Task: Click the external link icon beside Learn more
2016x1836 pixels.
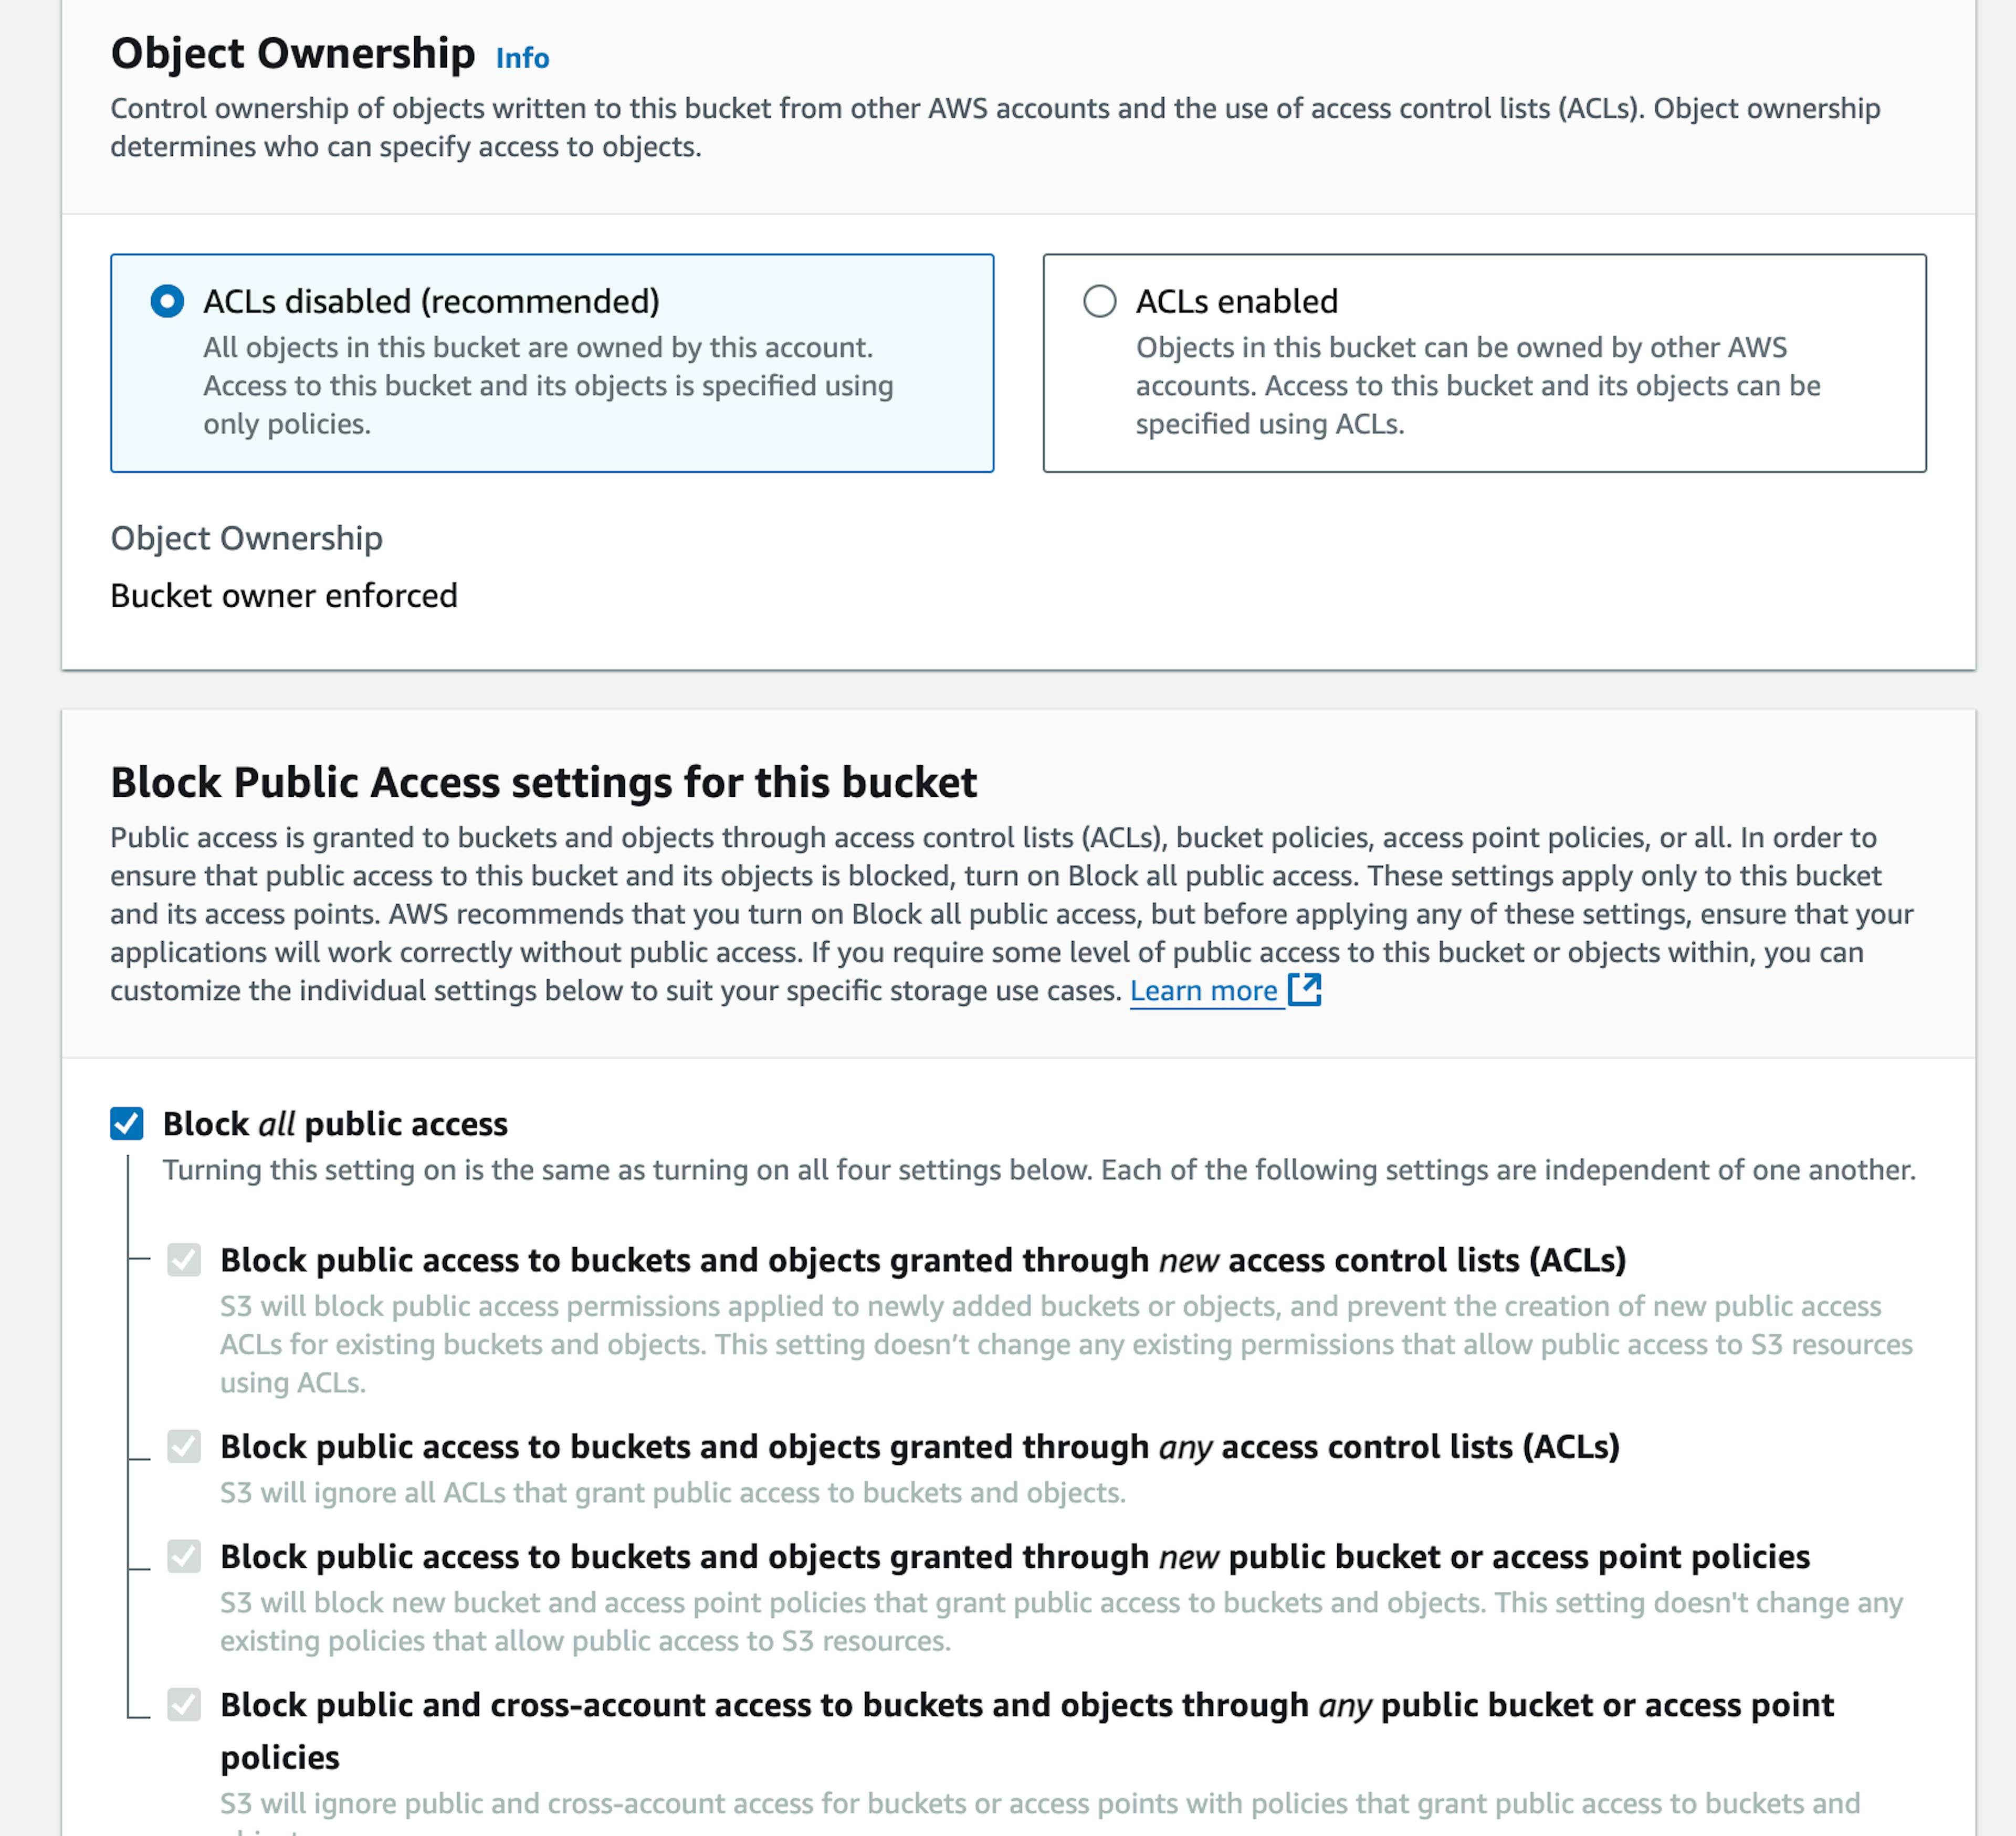Action: point(1305,990)
